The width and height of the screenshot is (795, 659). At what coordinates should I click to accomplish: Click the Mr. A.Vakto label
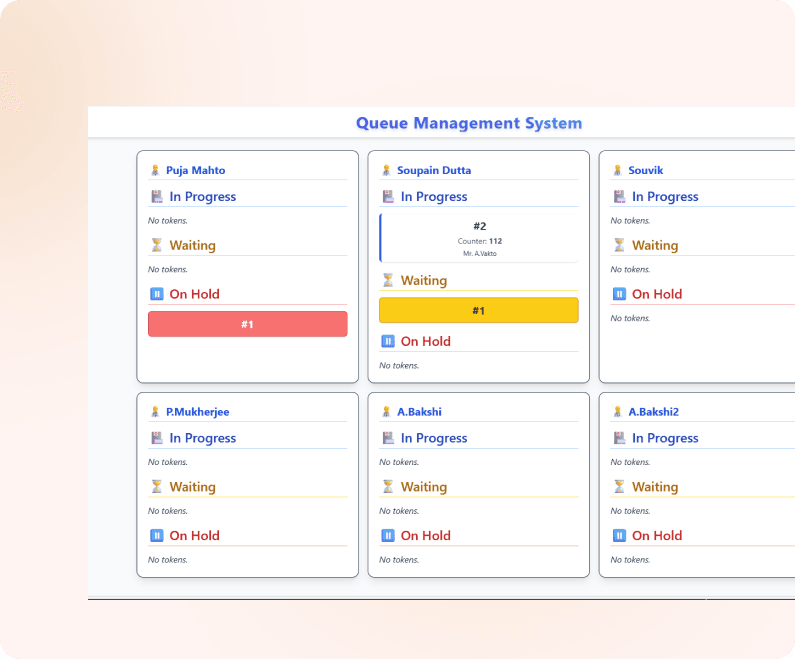[x=480, y=253]
